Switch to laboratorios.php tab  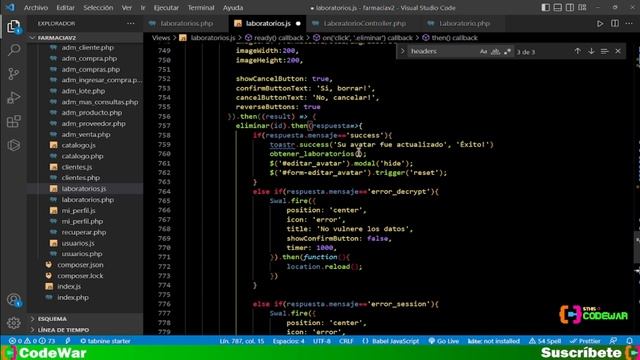[186, 24]
